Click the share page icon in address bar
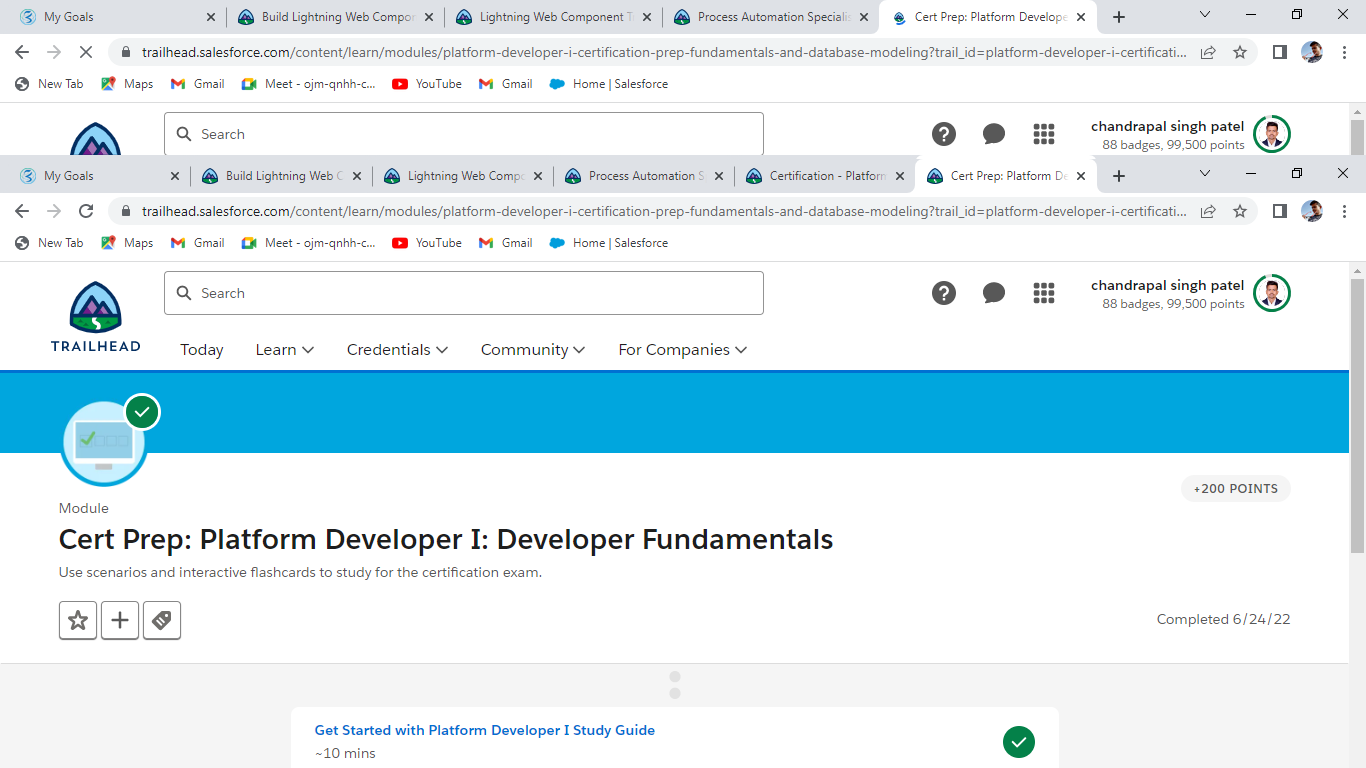1366x768 pixels. 1208,211
